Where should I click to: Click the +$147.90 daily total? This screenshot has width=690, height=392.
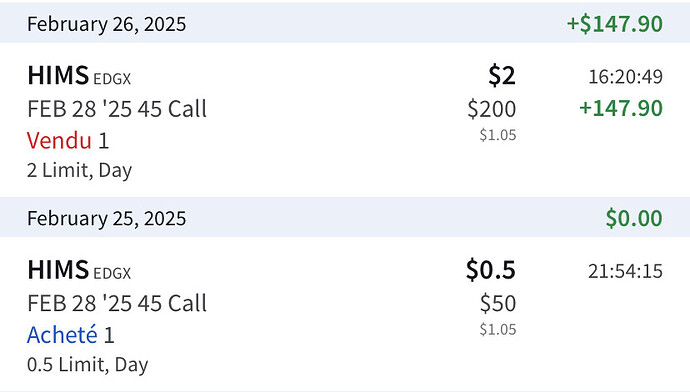[615, 24]
